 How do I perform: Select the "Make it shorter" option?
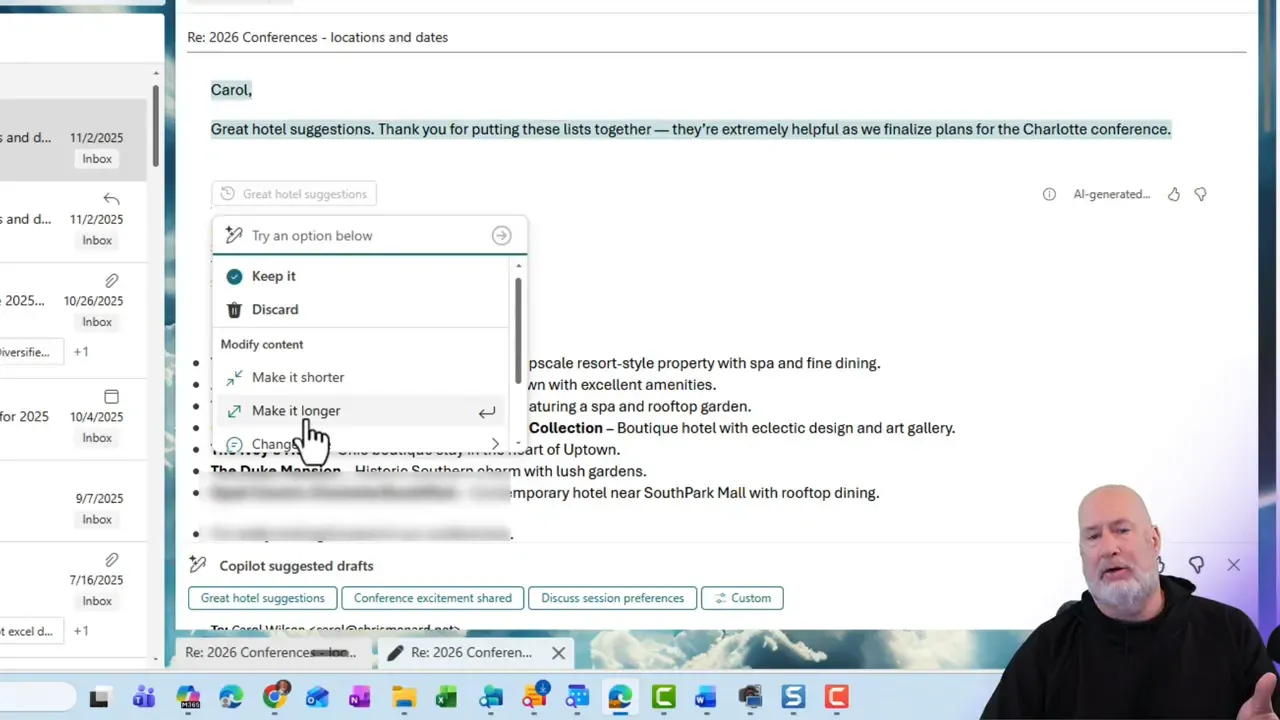click(297, 377)
